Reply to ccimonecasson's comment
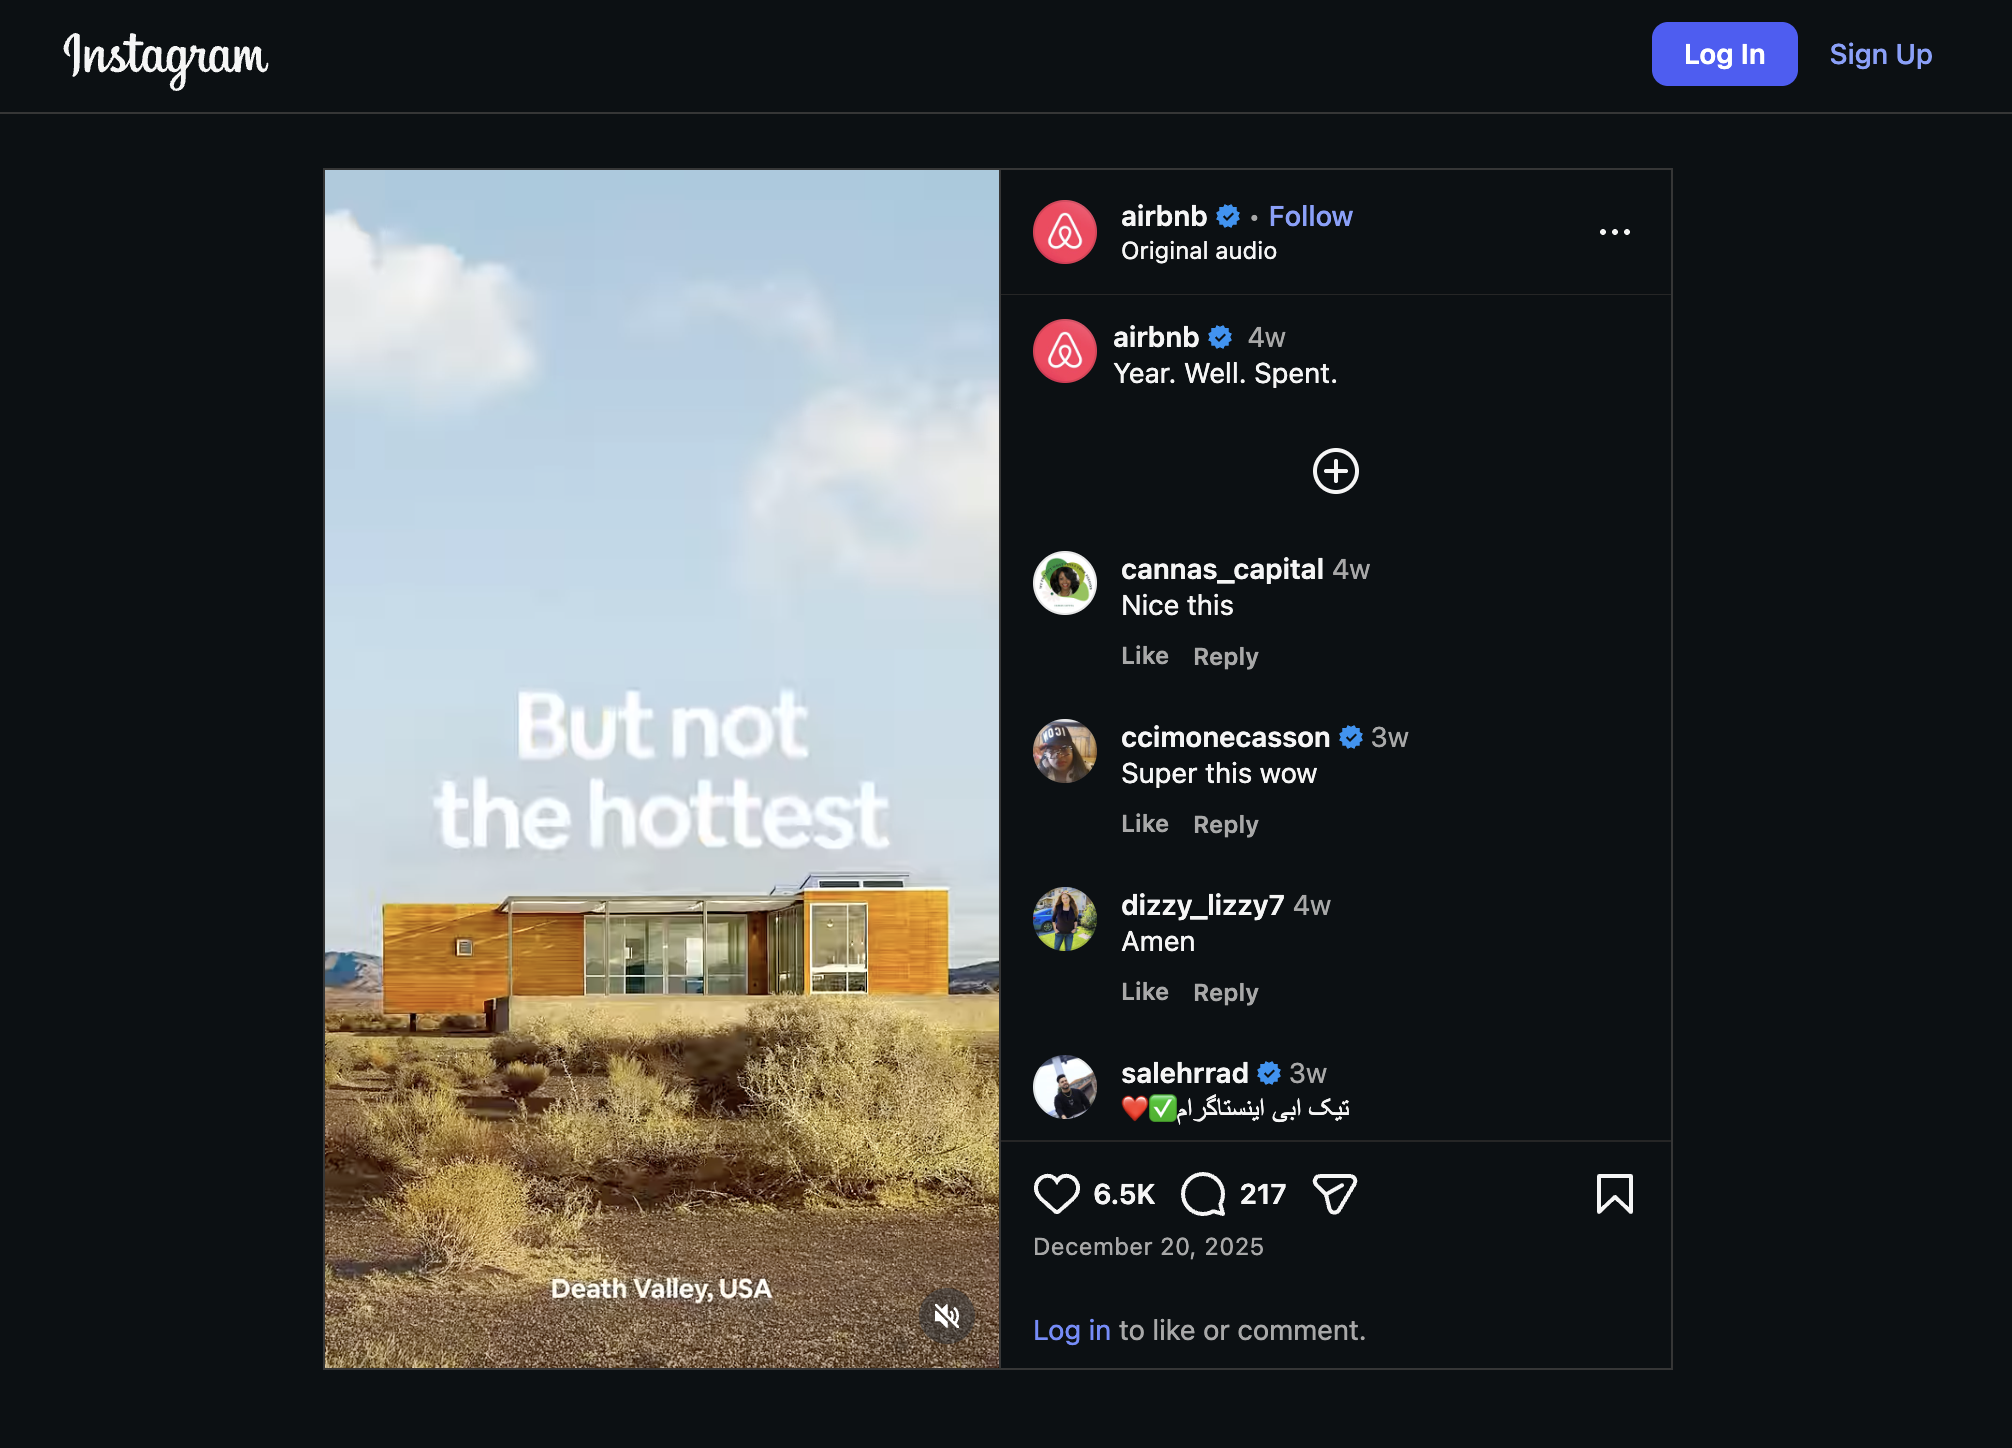This screenshot has width=2012, height=1448. (x=1225, y=824)
